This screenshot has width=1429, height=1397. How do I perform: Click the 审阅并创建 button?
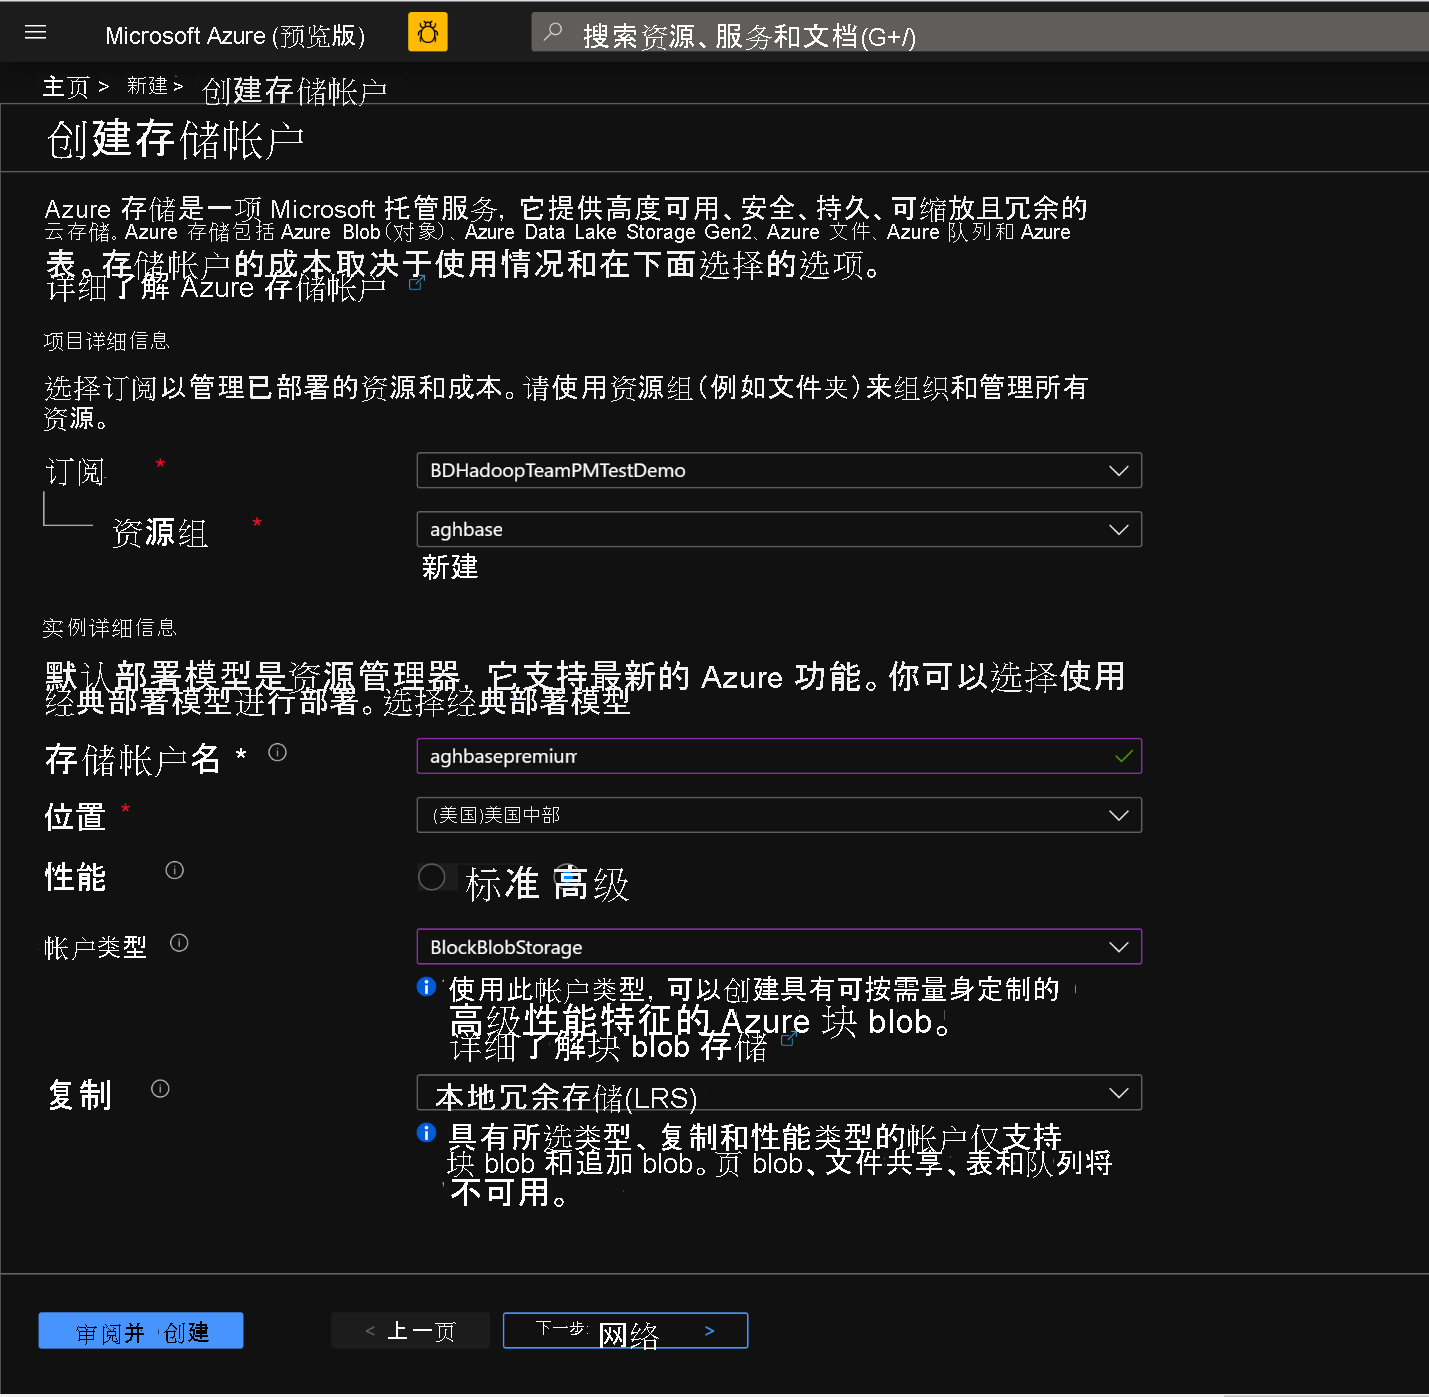point(141,1331)
